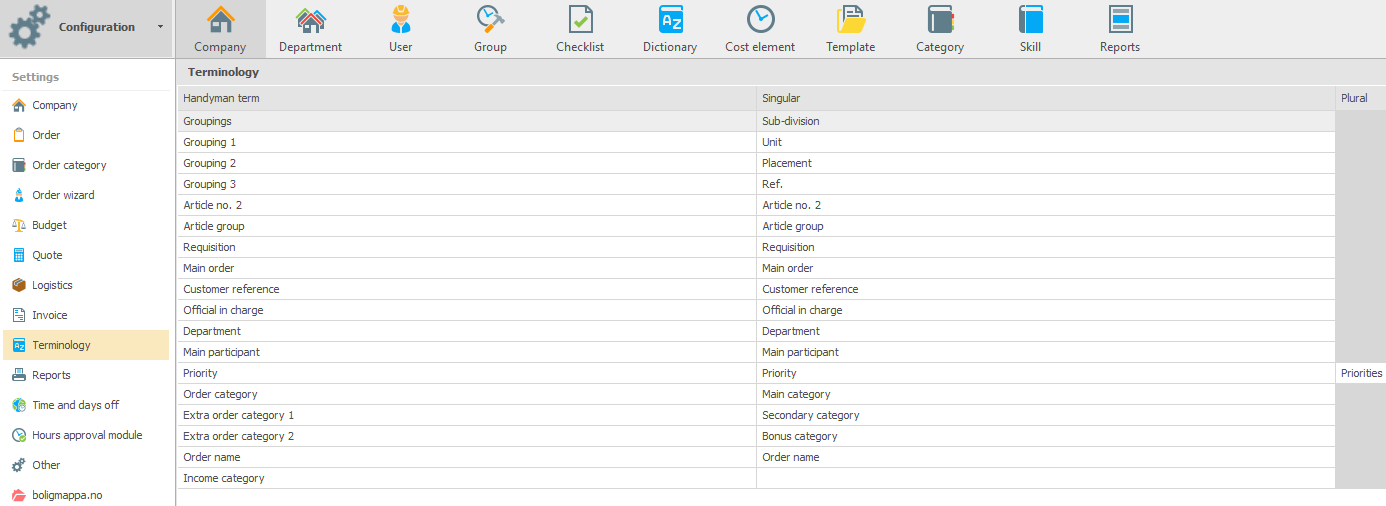The height and width of the screenshot is (506, 1386).
Task: Select Quote in Settings sidebar
Action: pyautogui.click(x=86, y=255)
